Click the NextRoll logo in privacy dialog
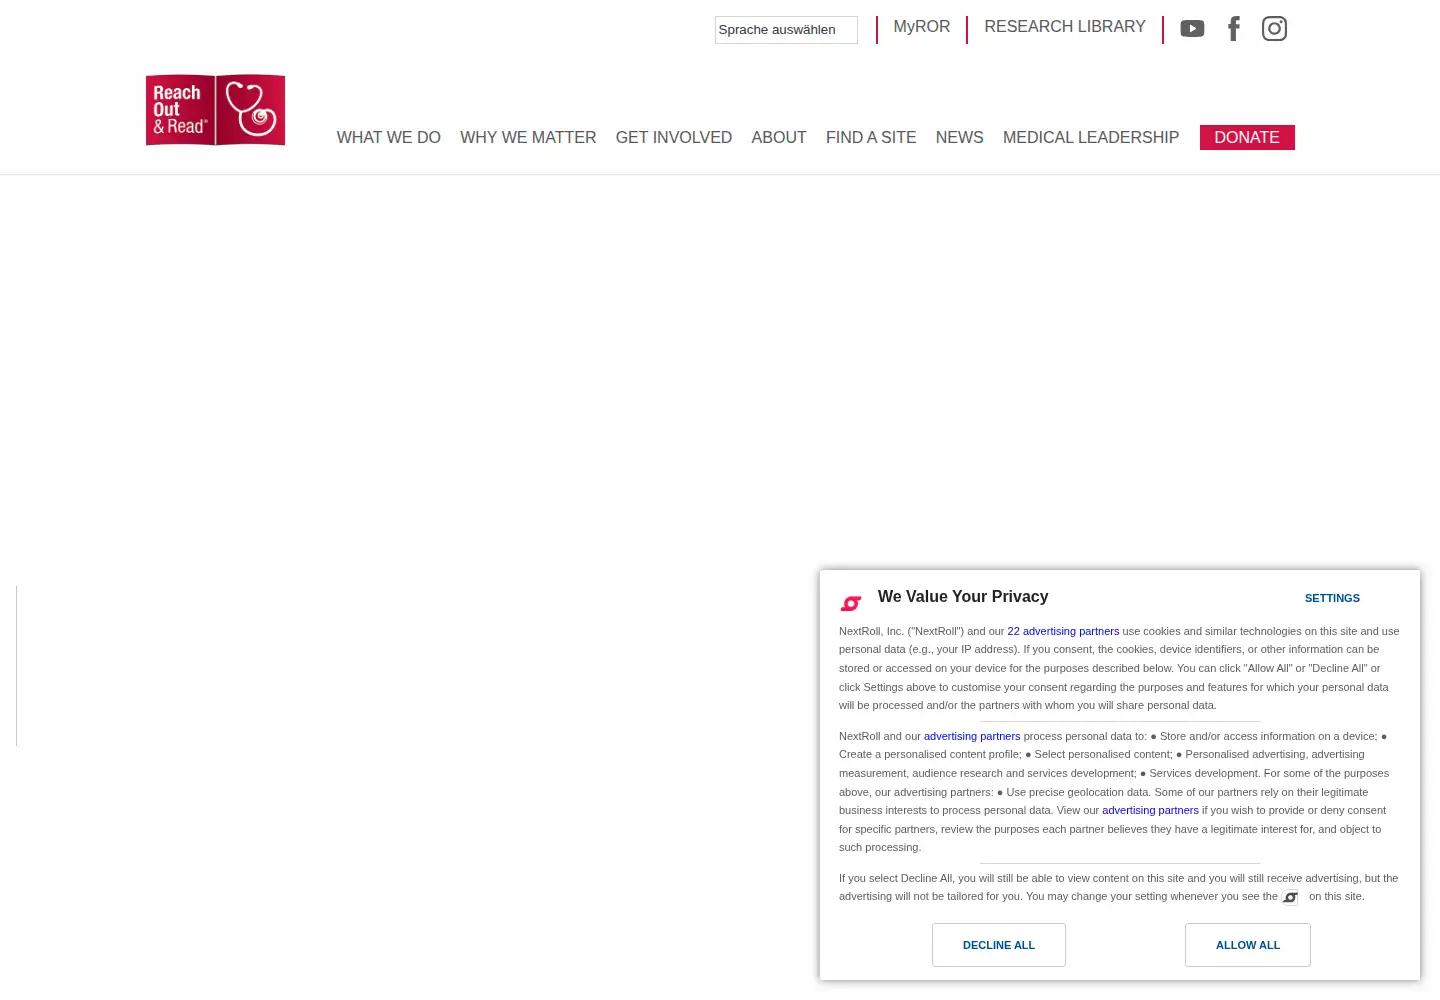 point(851,603)
